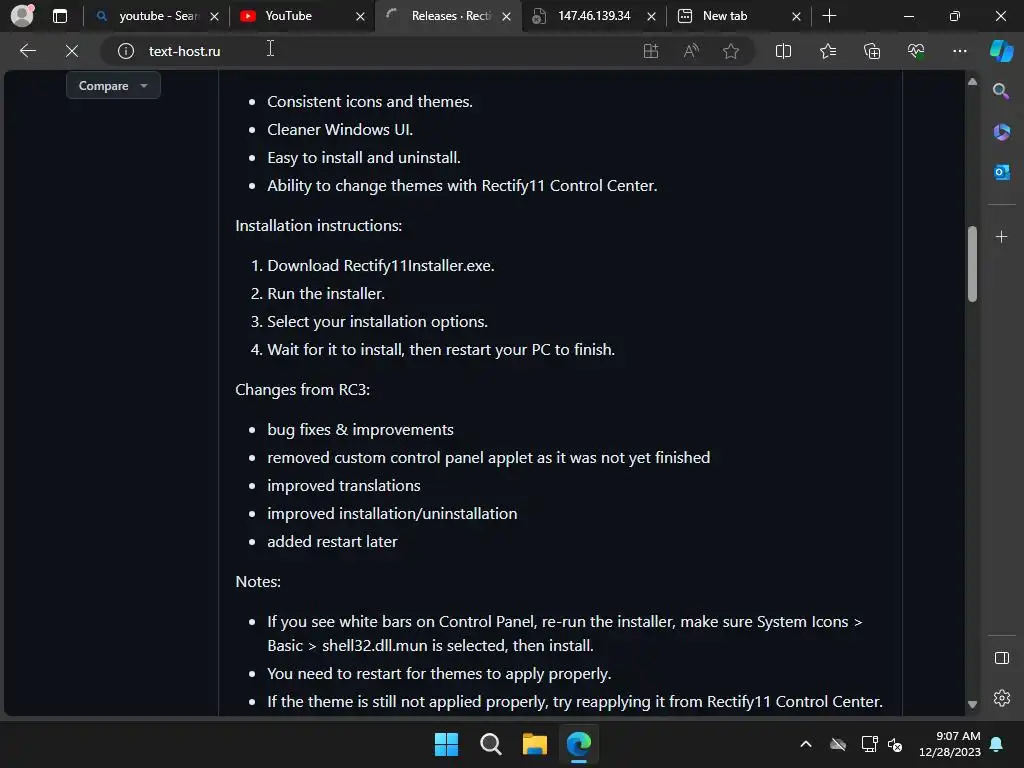The height and width of the screenshot is (768, 1024).
Task: Open taskbar Search
Action: click(x=490, y=744)
